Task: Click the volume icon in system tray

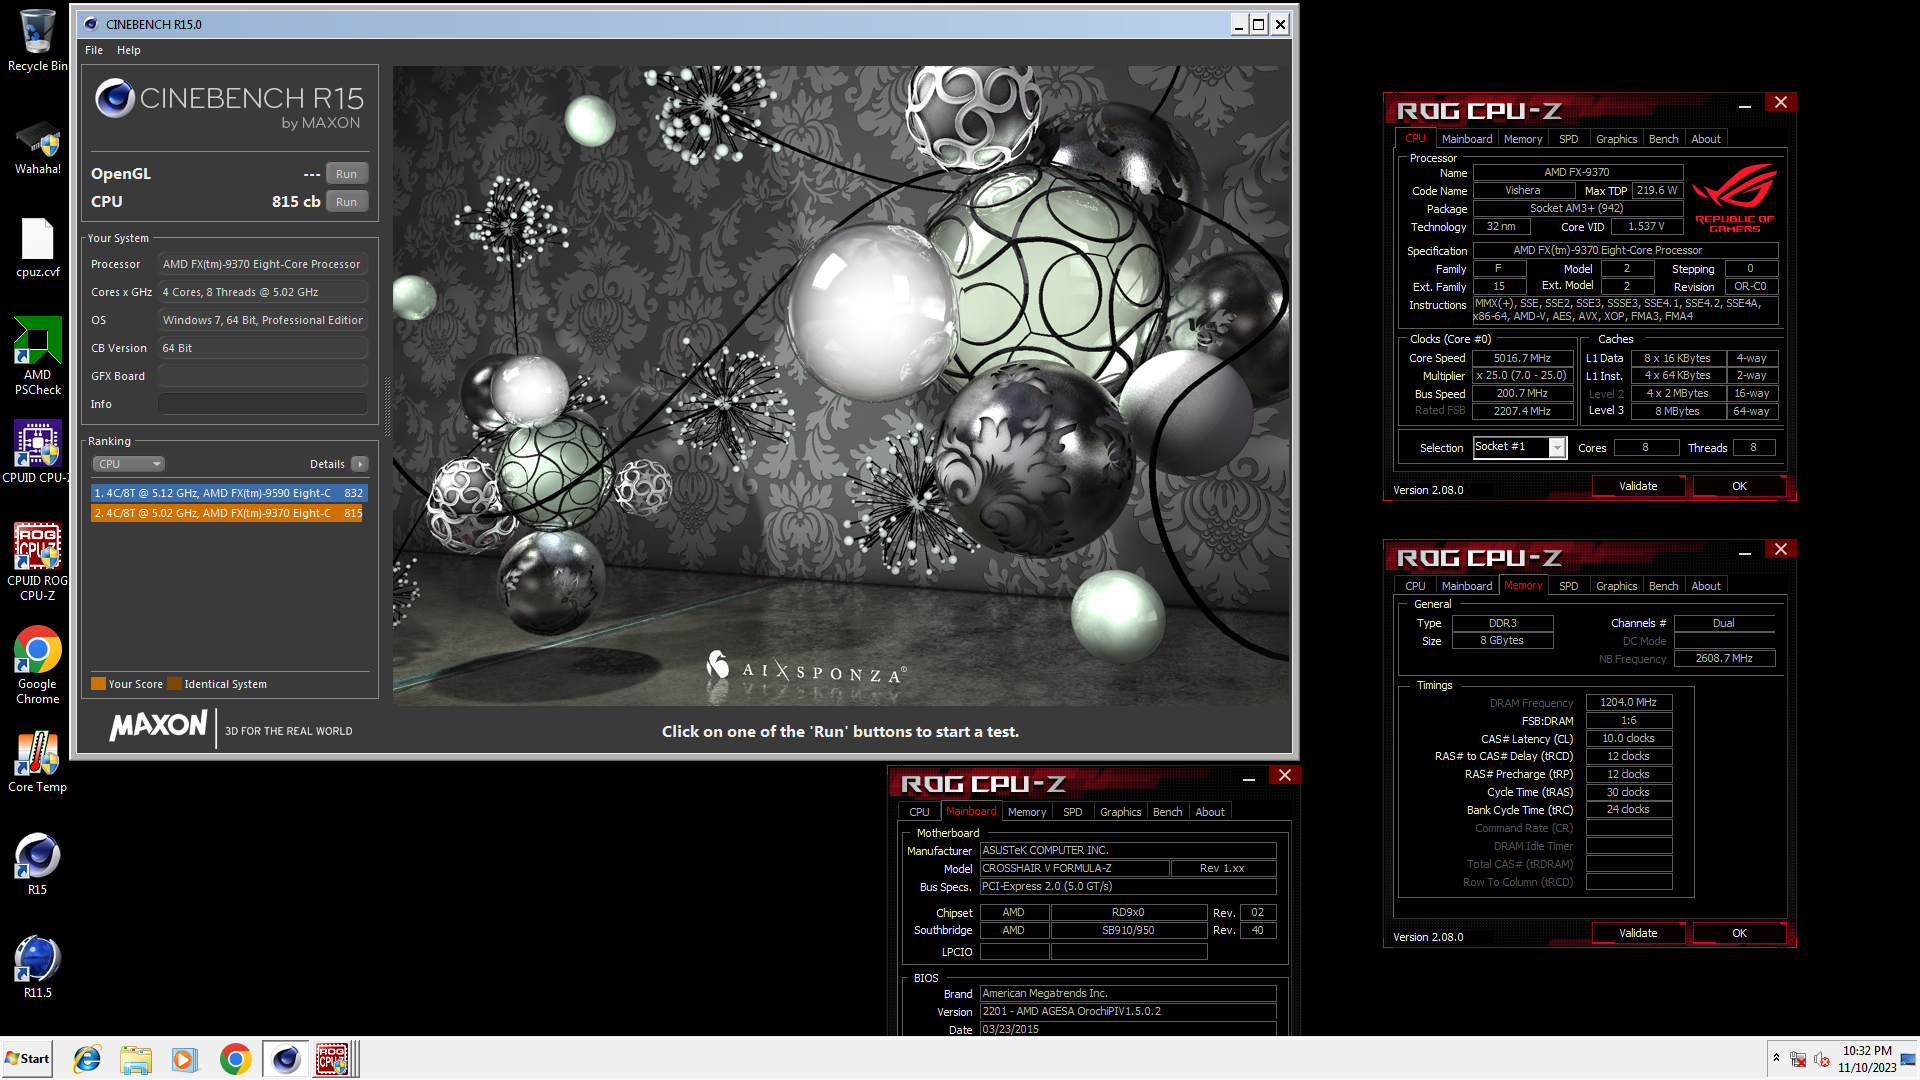Action: pyautogui.click(x=1821, y=1059)
